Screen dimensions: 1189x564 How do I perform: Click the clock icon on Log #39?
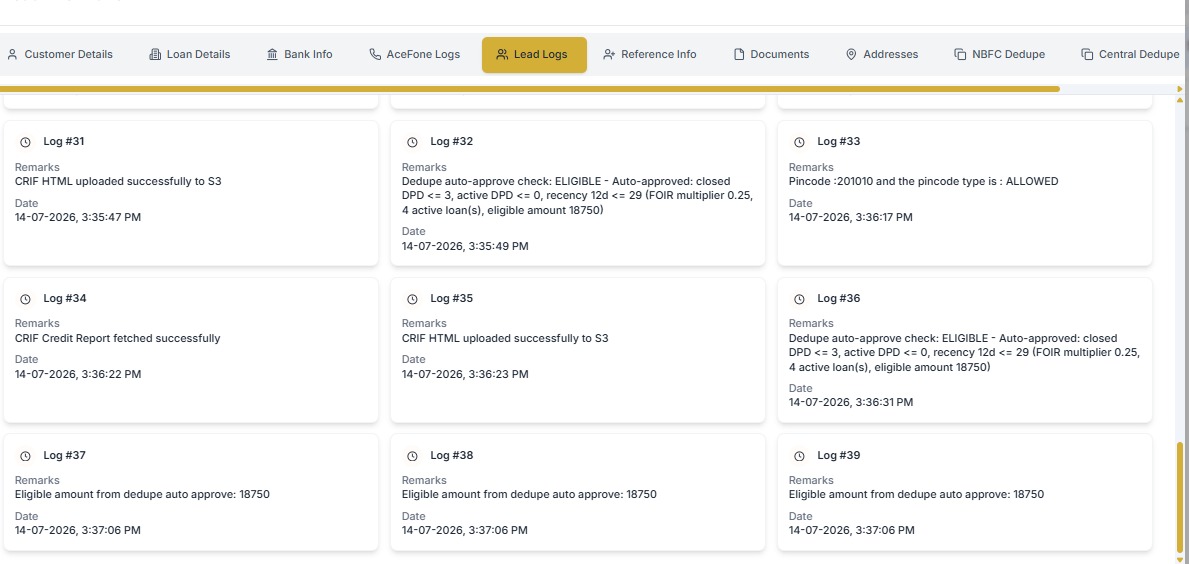[799, 456]
